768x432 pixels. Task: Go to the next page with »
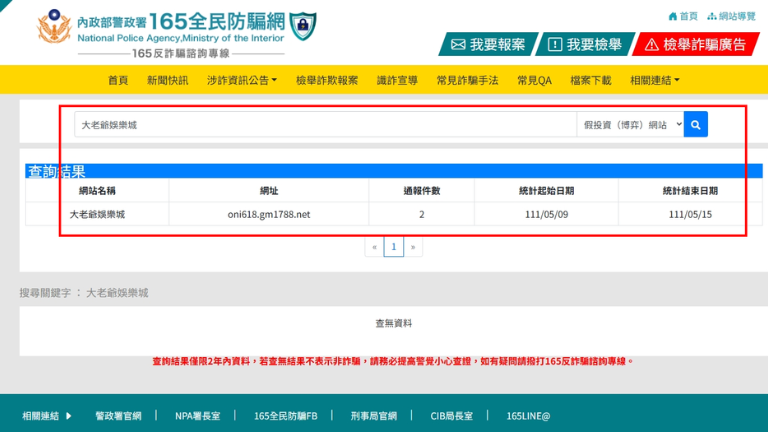click(x=413, y=247)
